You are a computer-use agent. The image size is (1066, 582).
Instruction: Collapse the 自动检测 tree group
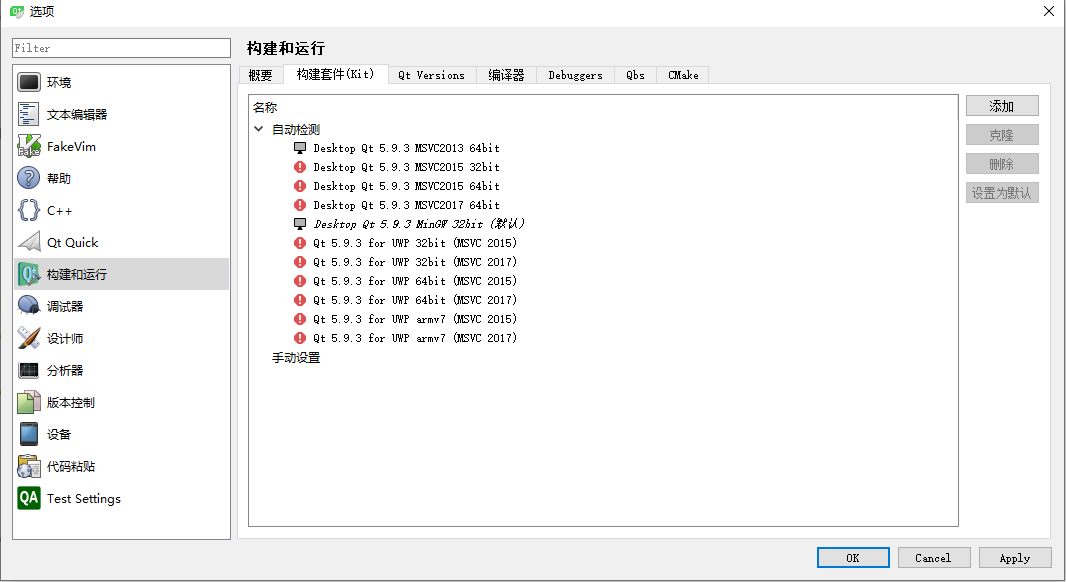click(258, 129)
